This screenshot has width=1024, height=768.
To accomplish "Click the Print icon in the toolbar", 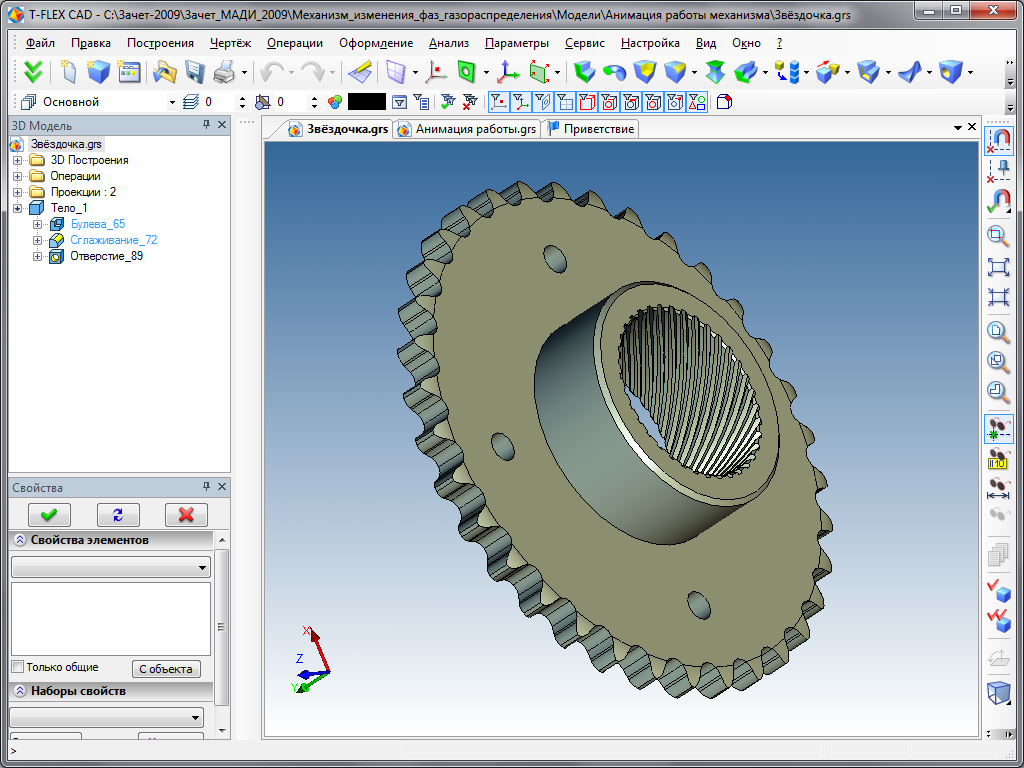I will pyautogui.click(x=224, y=72).
